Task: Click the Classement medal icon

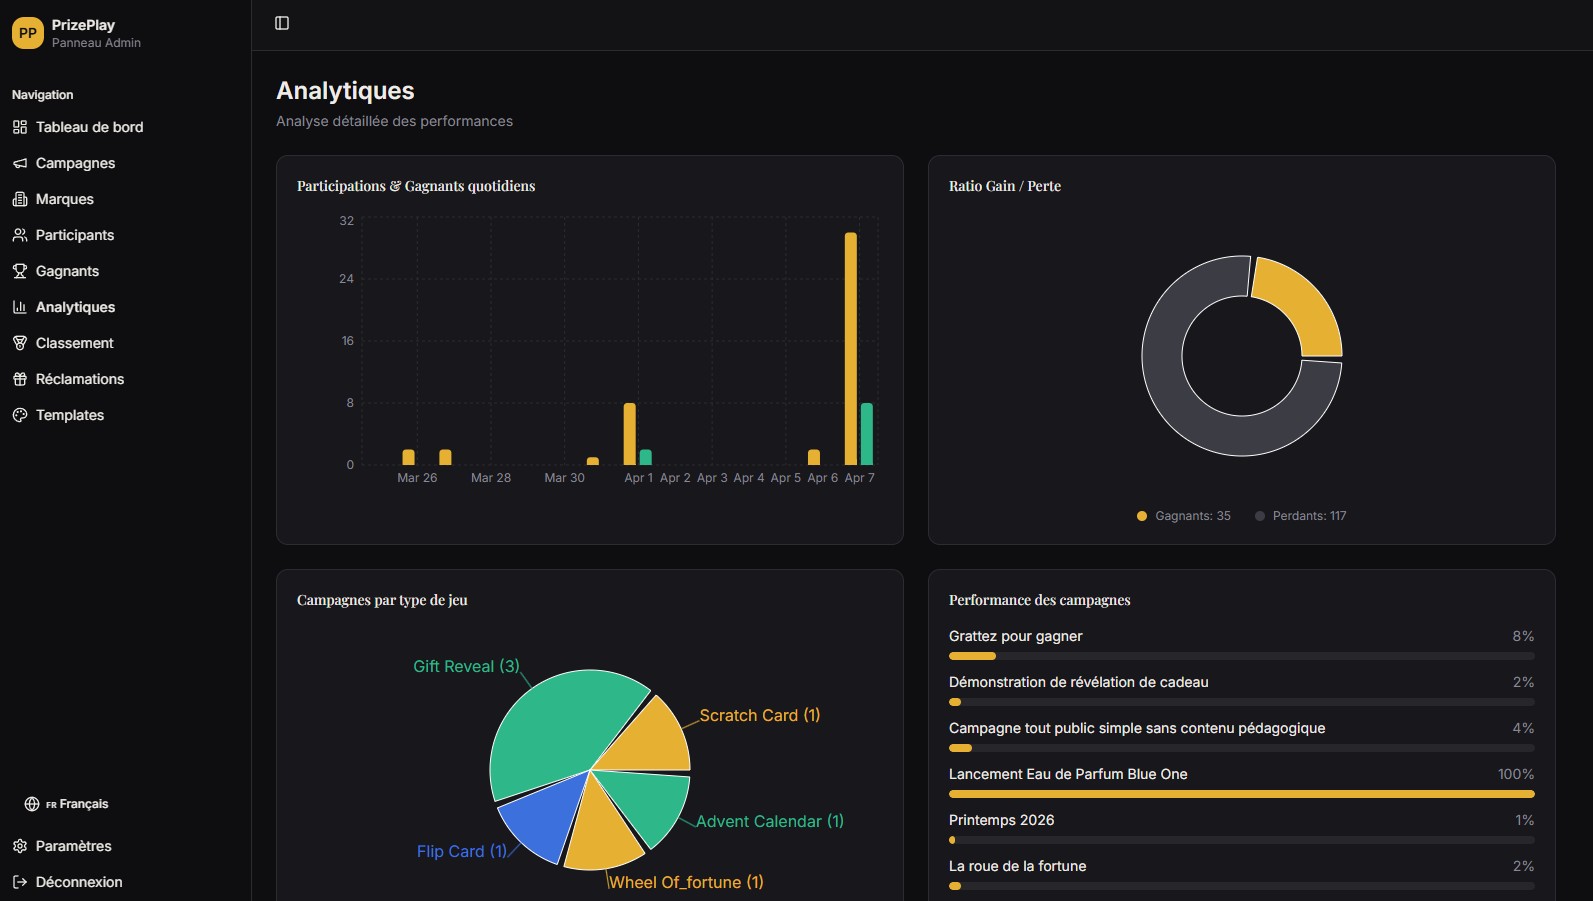Action: click(x=20, y=343)
